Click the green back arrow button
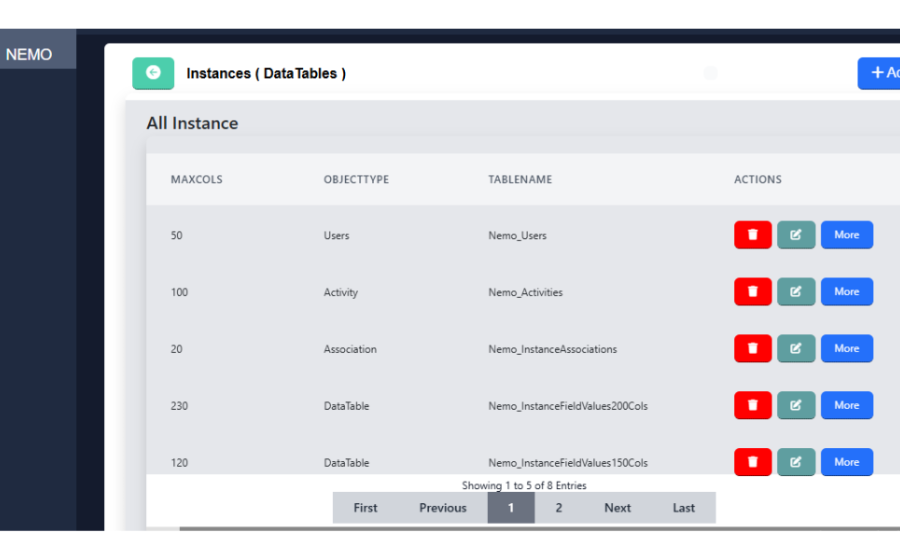 tap(153, 73)
